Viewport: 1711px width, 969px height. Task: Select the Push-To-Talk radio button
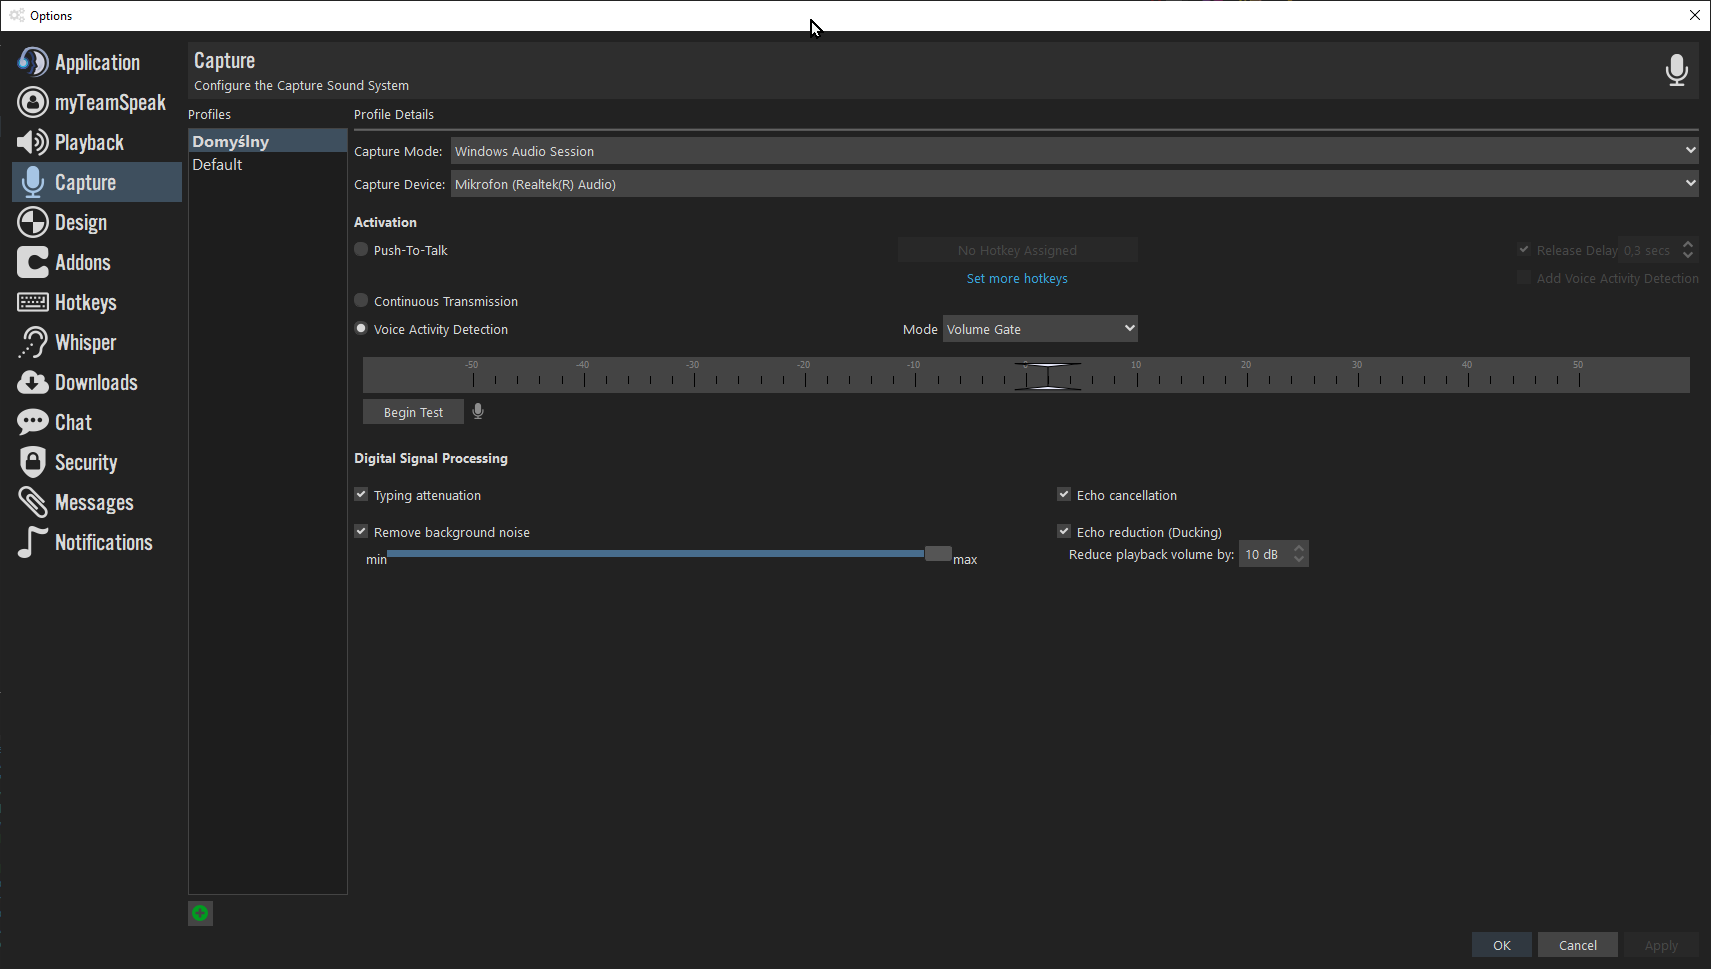(x=362, y=250)
